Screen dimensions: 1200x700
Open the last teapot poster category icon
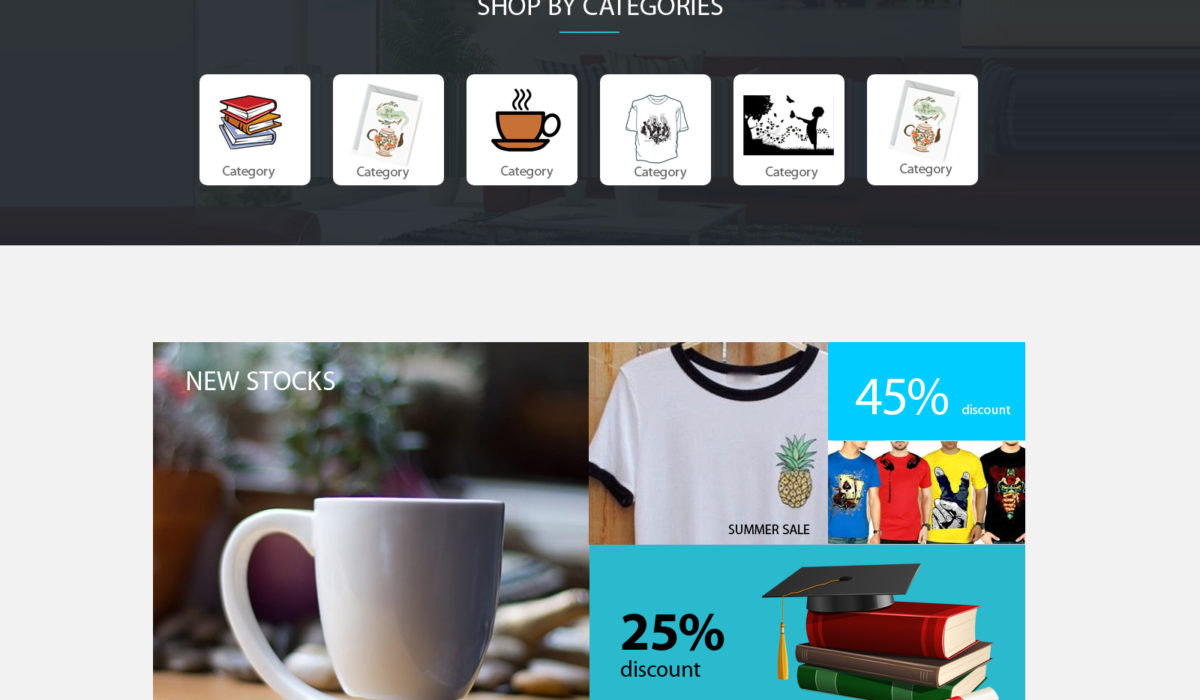923,120
